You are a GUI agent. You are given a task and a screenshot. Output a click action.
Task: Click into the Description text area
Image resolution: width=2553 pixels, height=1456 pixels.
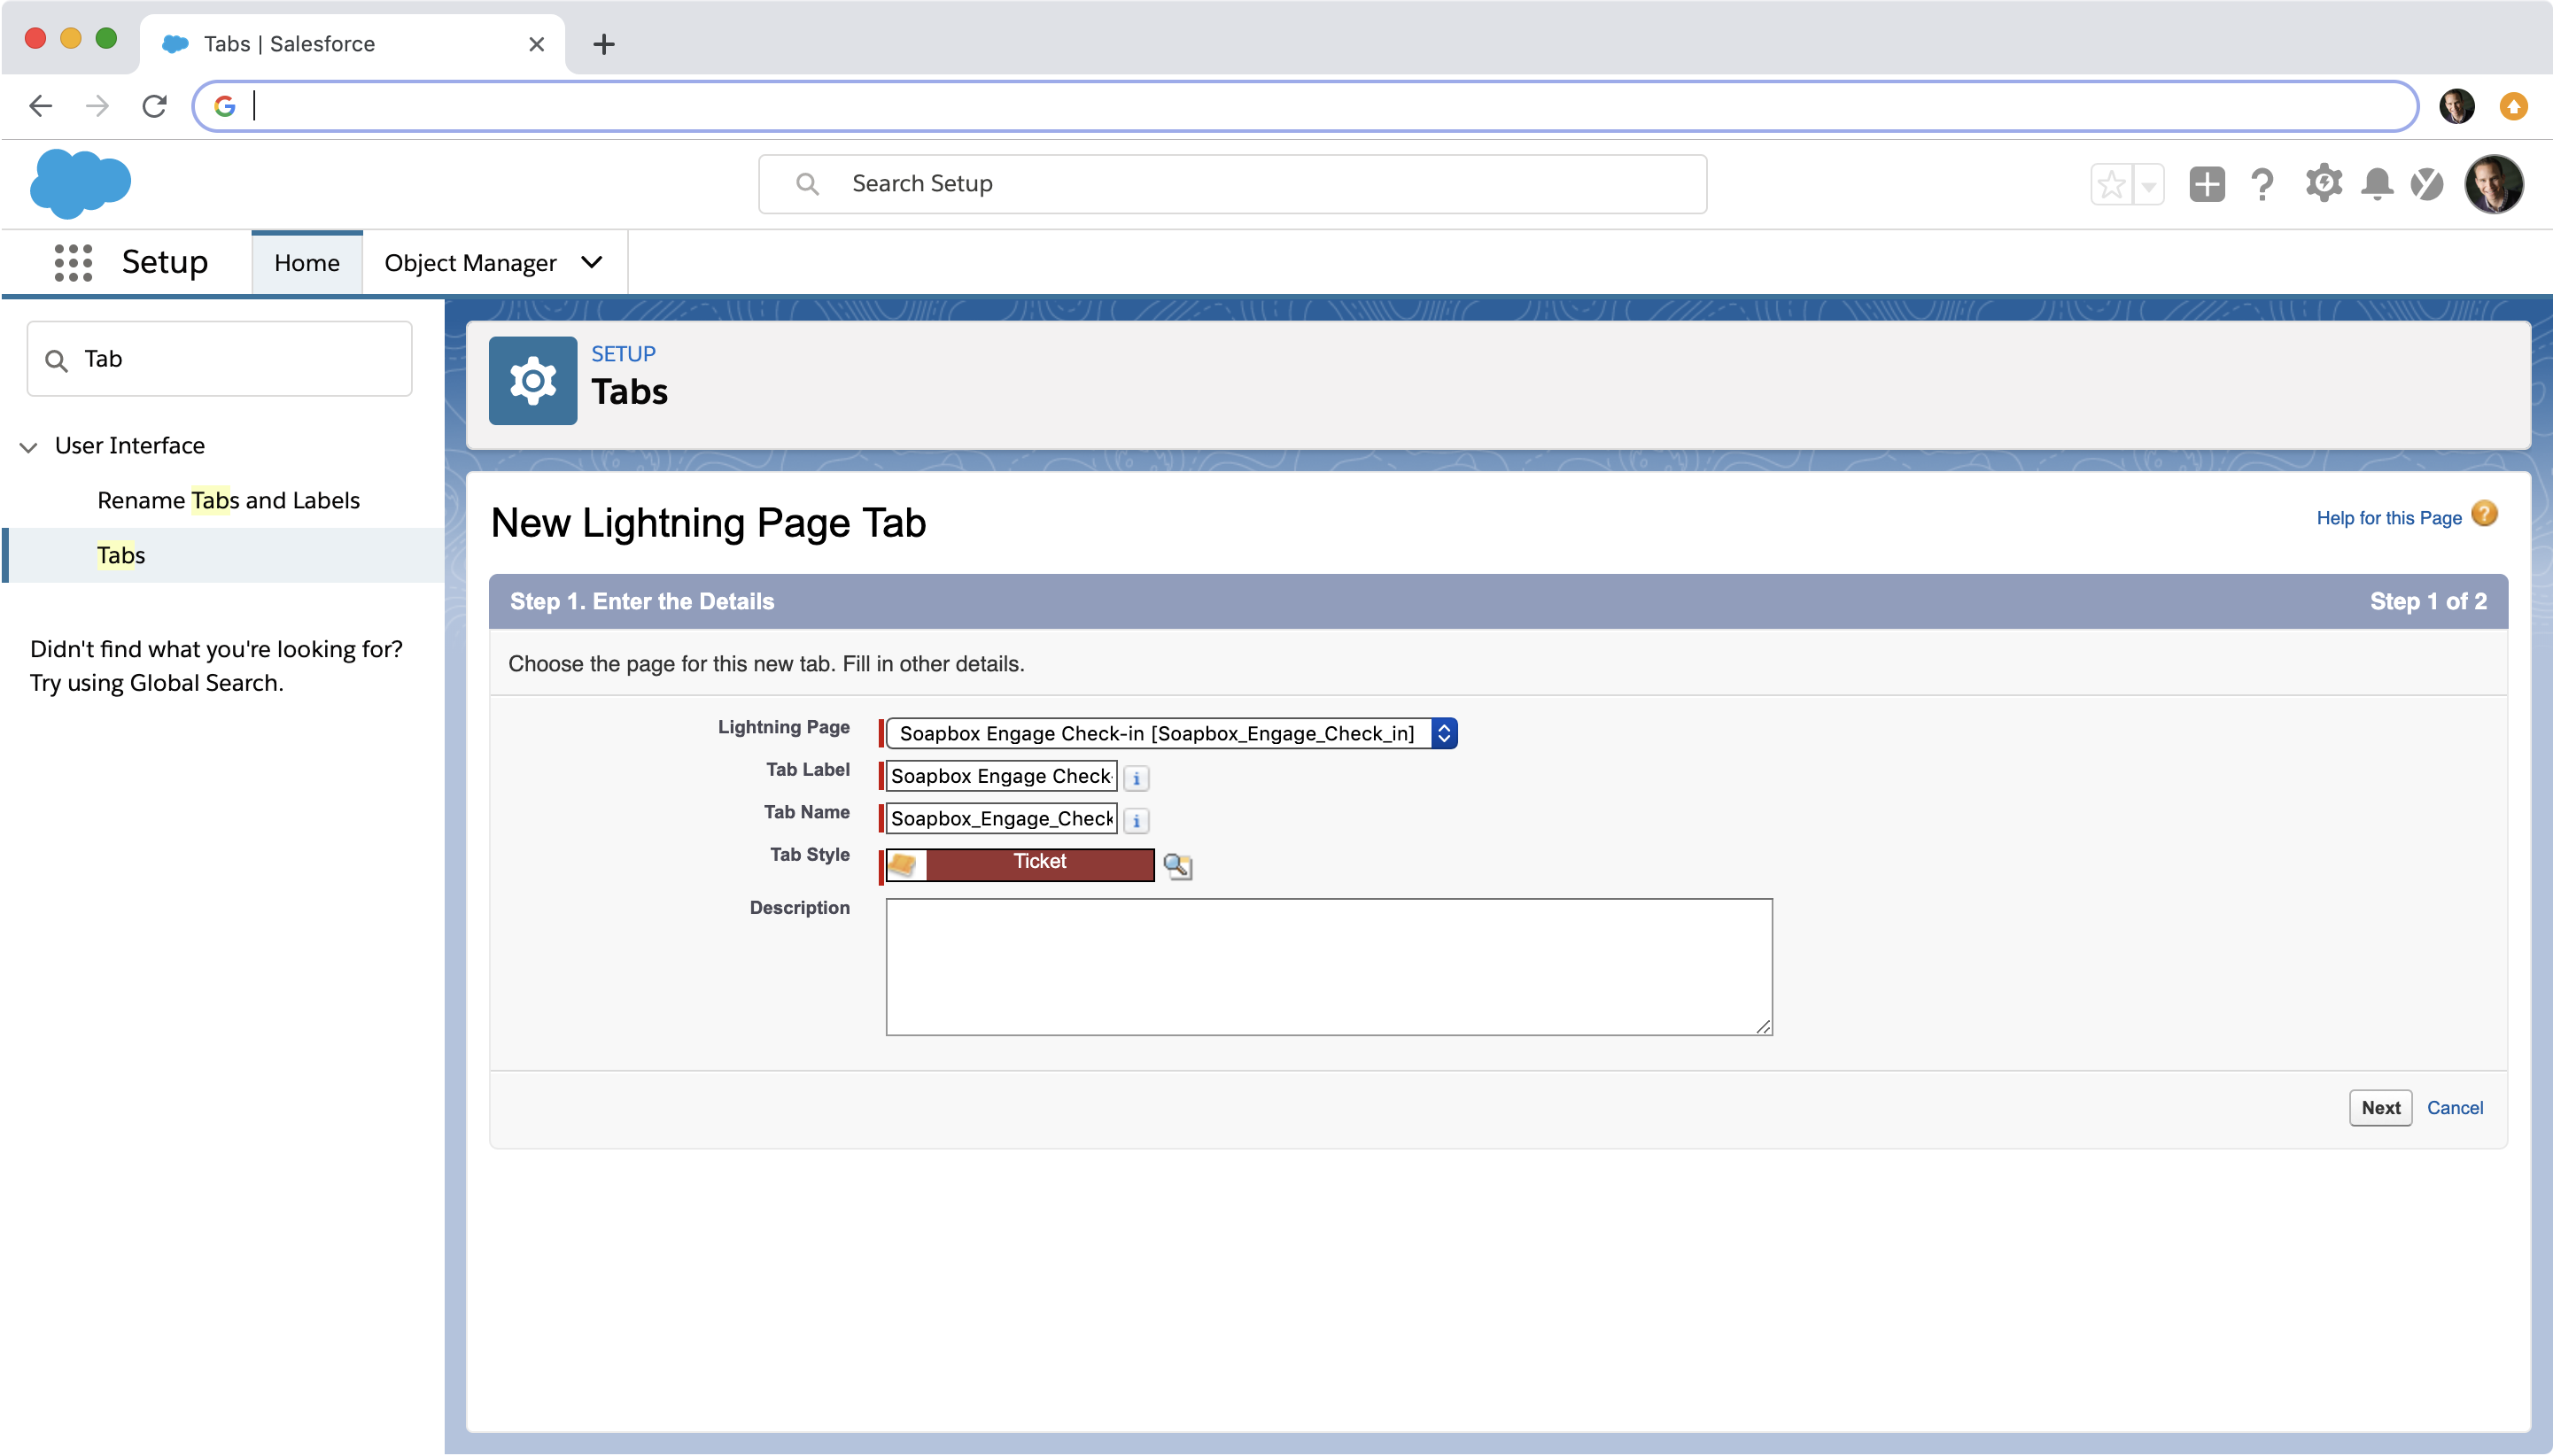point(1329,967)
